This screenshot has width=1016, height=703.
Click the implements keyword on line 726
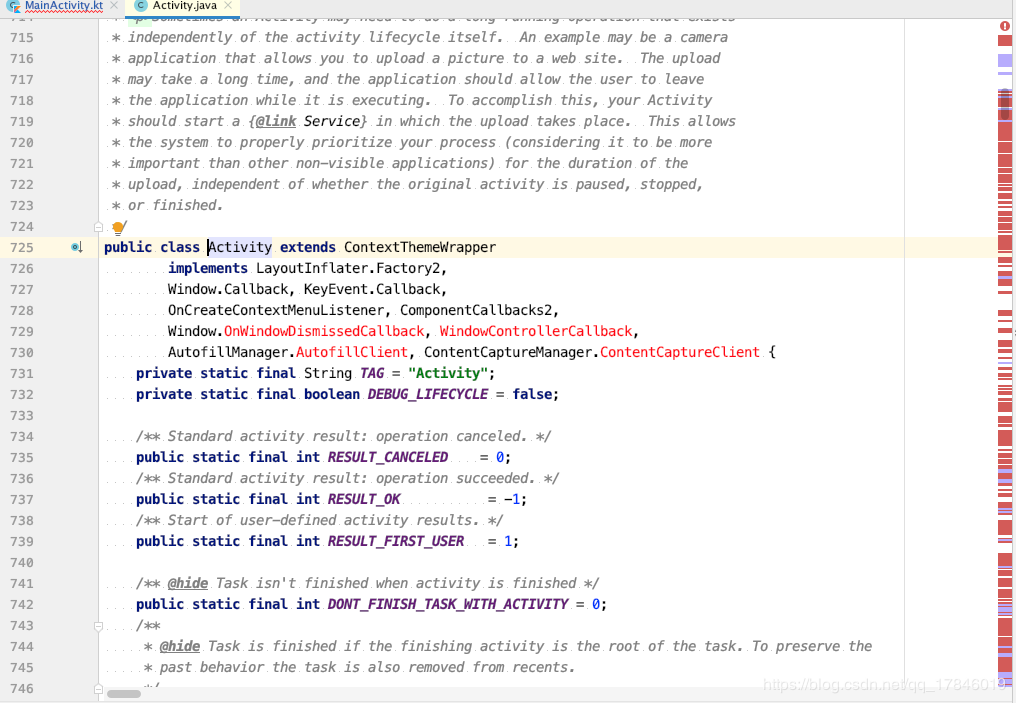(208, 268)
